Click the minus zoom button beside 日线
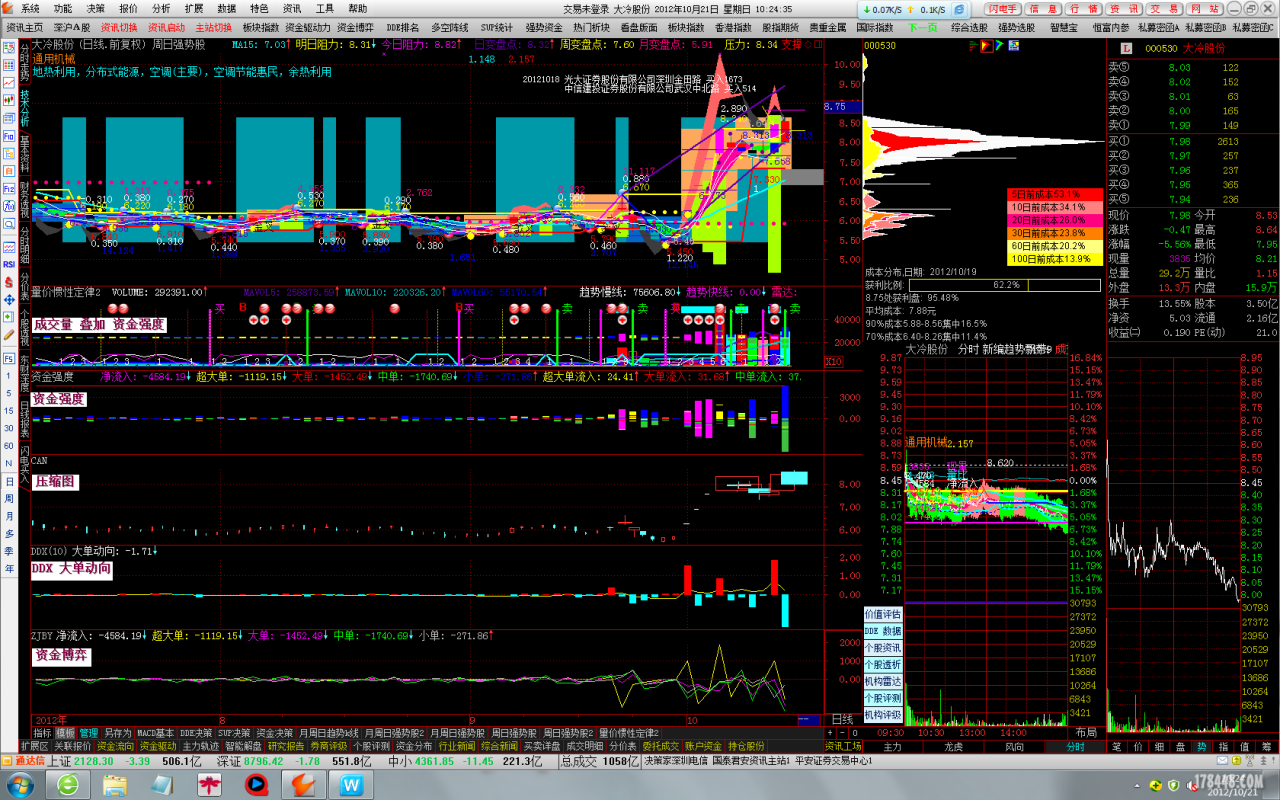Image resolution: width=1280 pixels, height=800 pixels. pos(841,733)
